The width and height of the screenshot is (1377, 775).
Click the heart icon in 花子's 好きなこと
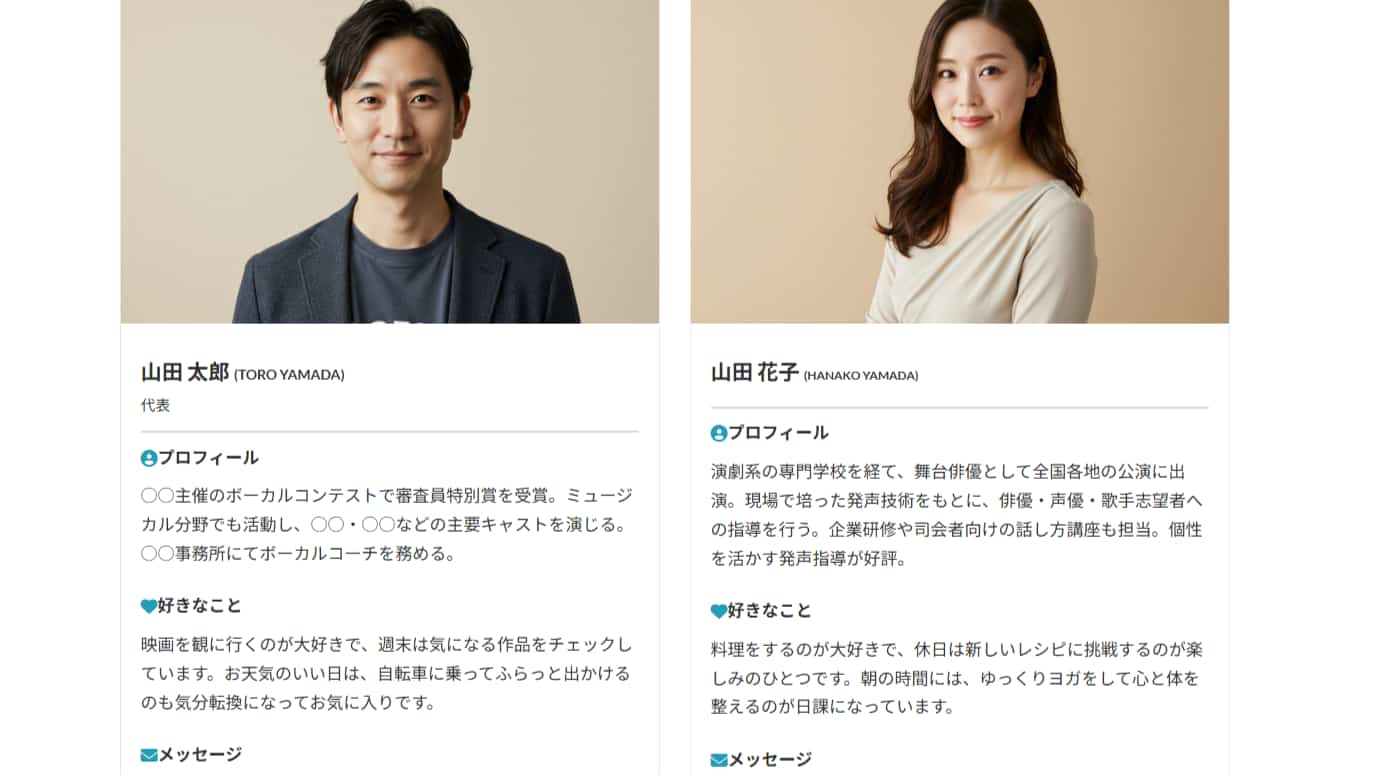pos(719,611)
